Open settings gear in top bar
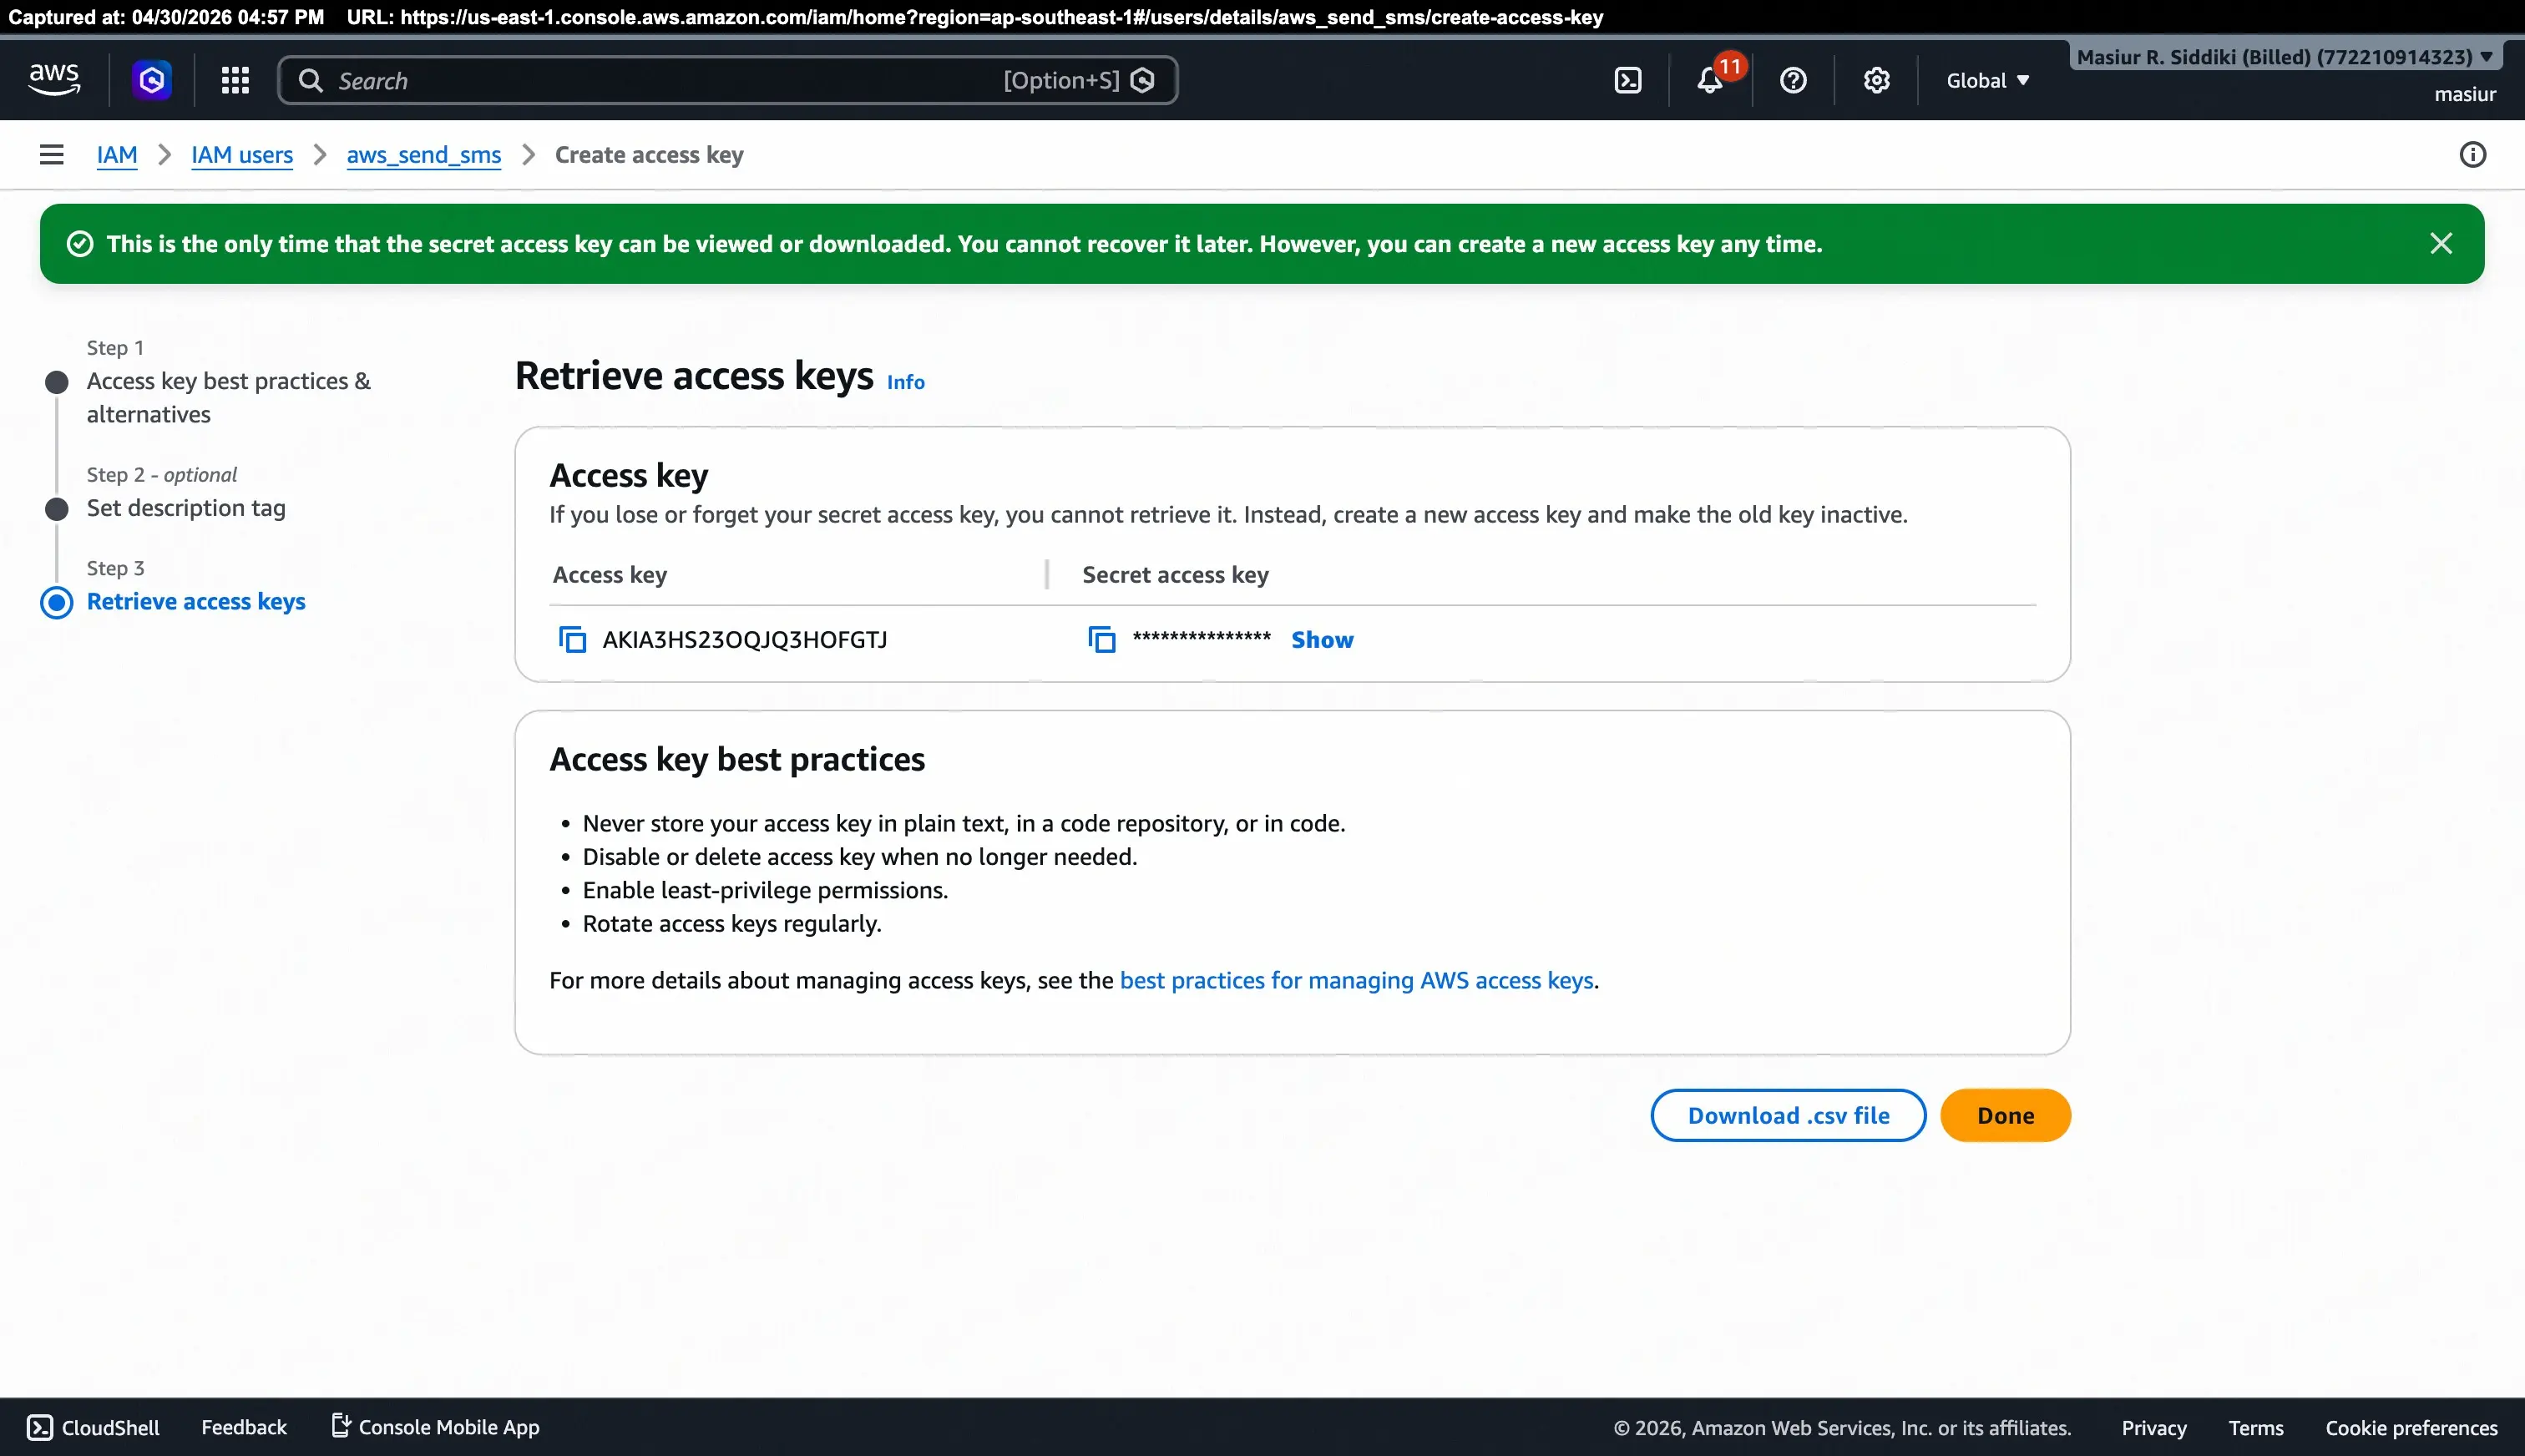The width and height of the screenshot is (2525, 1456). [x=1876, y=80]
